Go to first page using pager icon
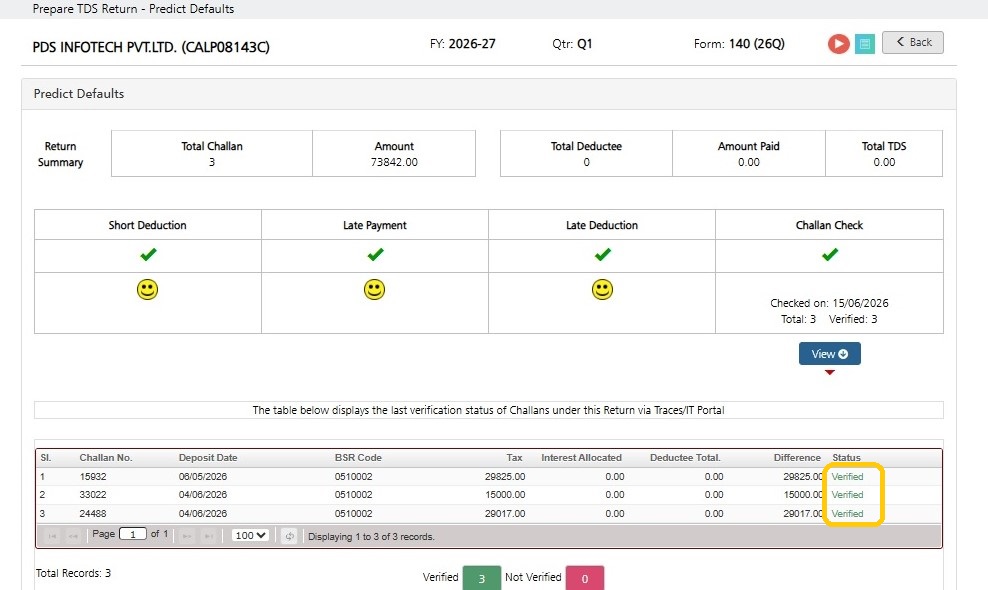Image resolution: width=988 pixels, height=590 pixels. [x=52, y=536]
